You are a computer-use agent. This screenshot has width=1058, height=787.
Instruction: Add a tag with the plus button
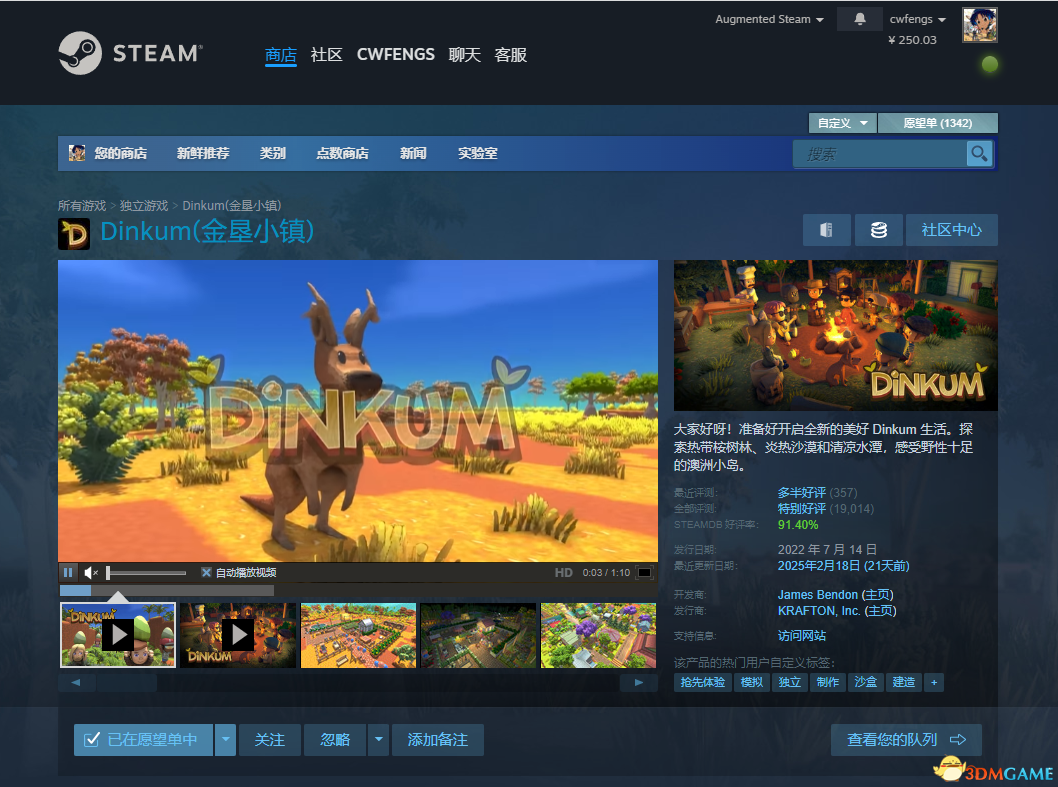tap(934, 682)
